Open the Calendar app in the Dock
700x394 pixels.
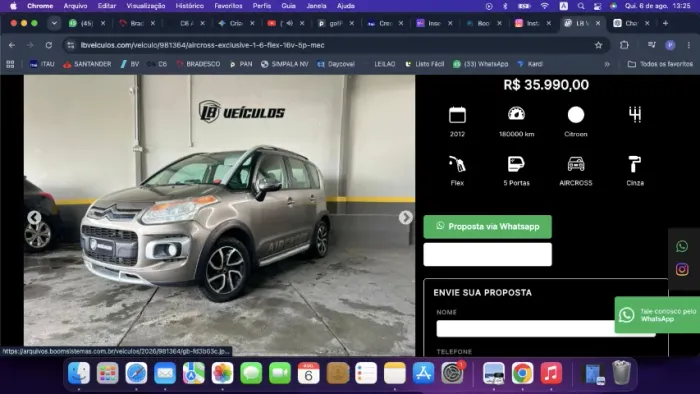(308, 373)
